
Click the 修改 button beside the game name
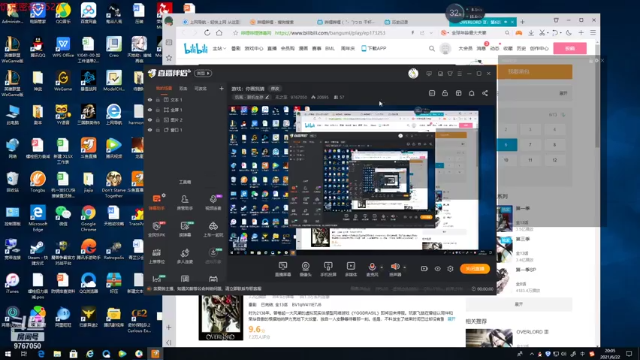coord(275,89)
